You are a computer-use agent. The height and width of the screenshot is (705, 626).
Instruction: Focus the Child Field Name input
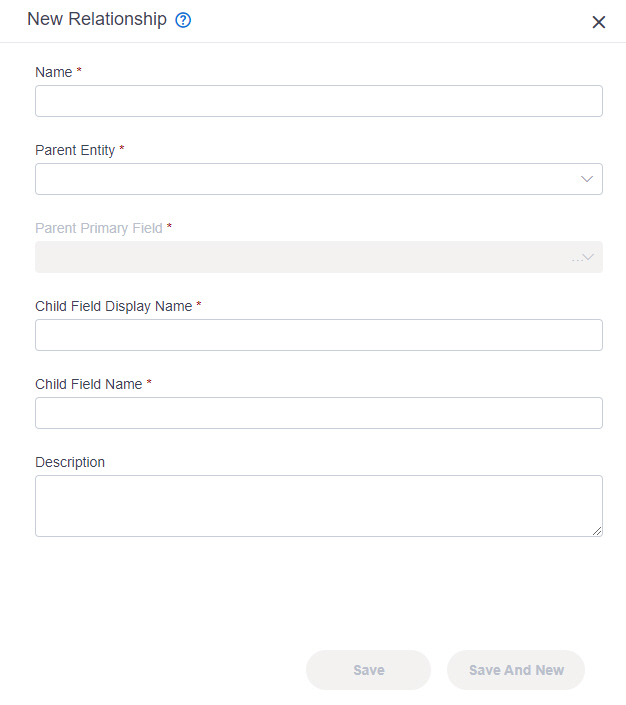319,413
